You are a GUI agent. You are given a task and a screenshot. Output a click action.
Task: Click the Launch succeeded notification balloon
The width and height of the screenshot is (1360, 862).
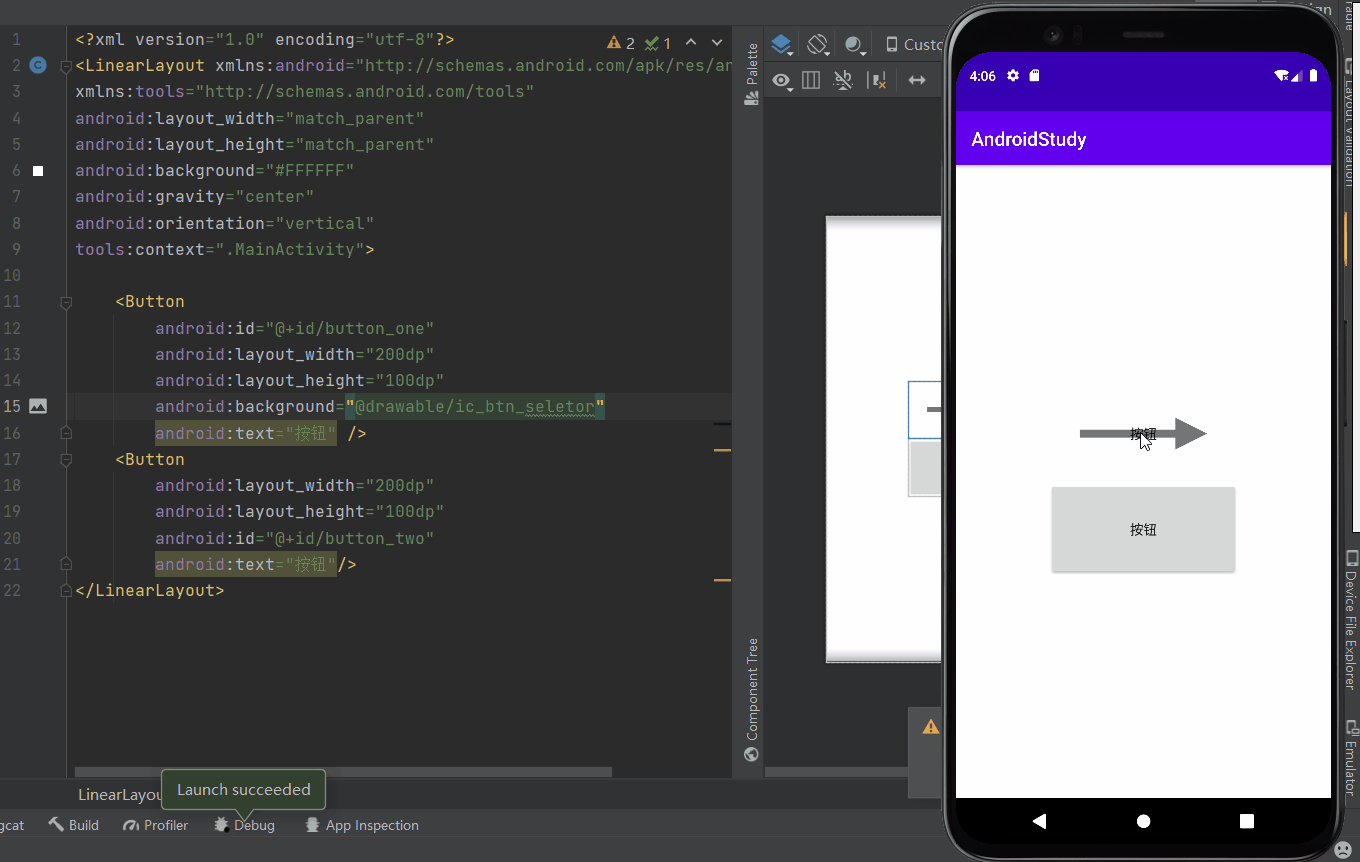pyautogui.click(x=244, y=790)
